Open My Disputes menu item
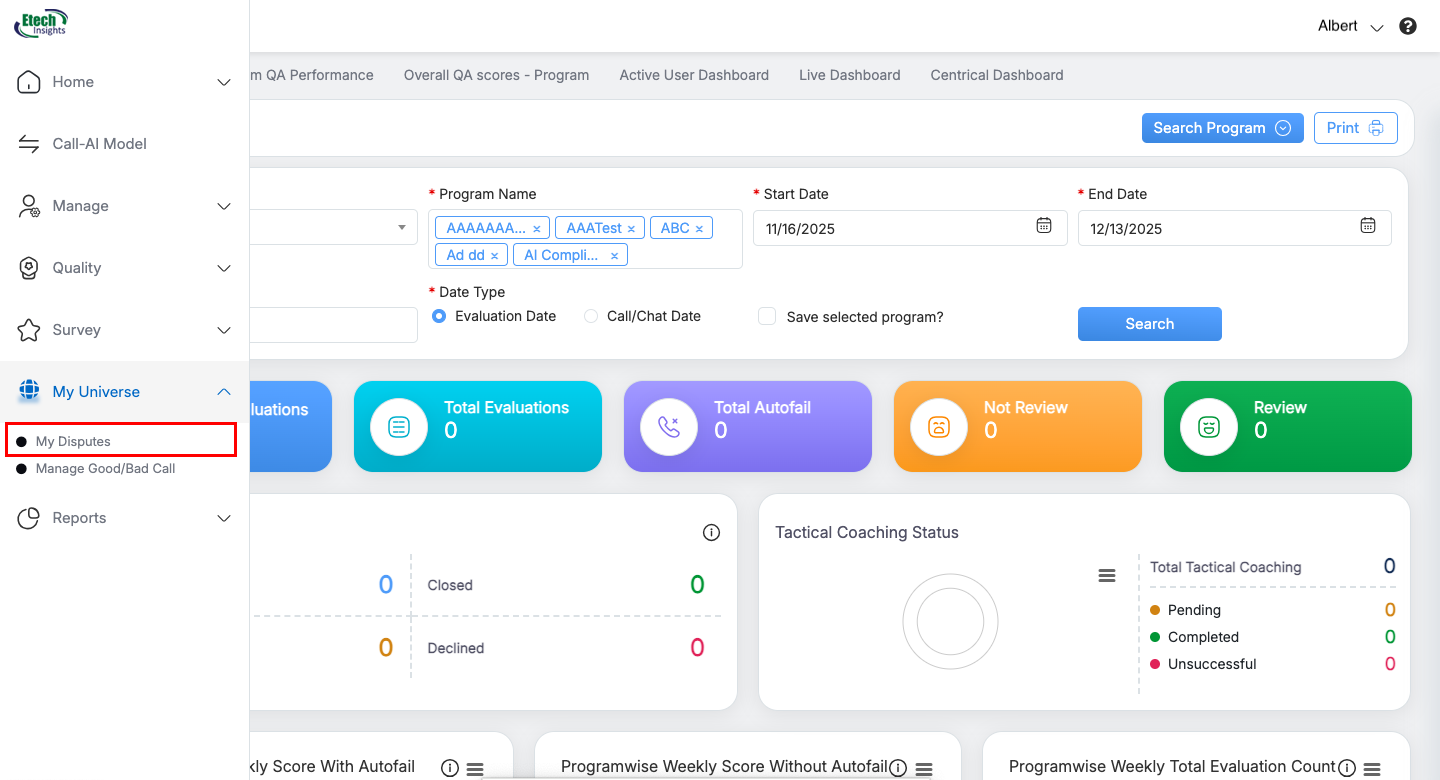Viewport: 1440px width, 780px height. 73,441
